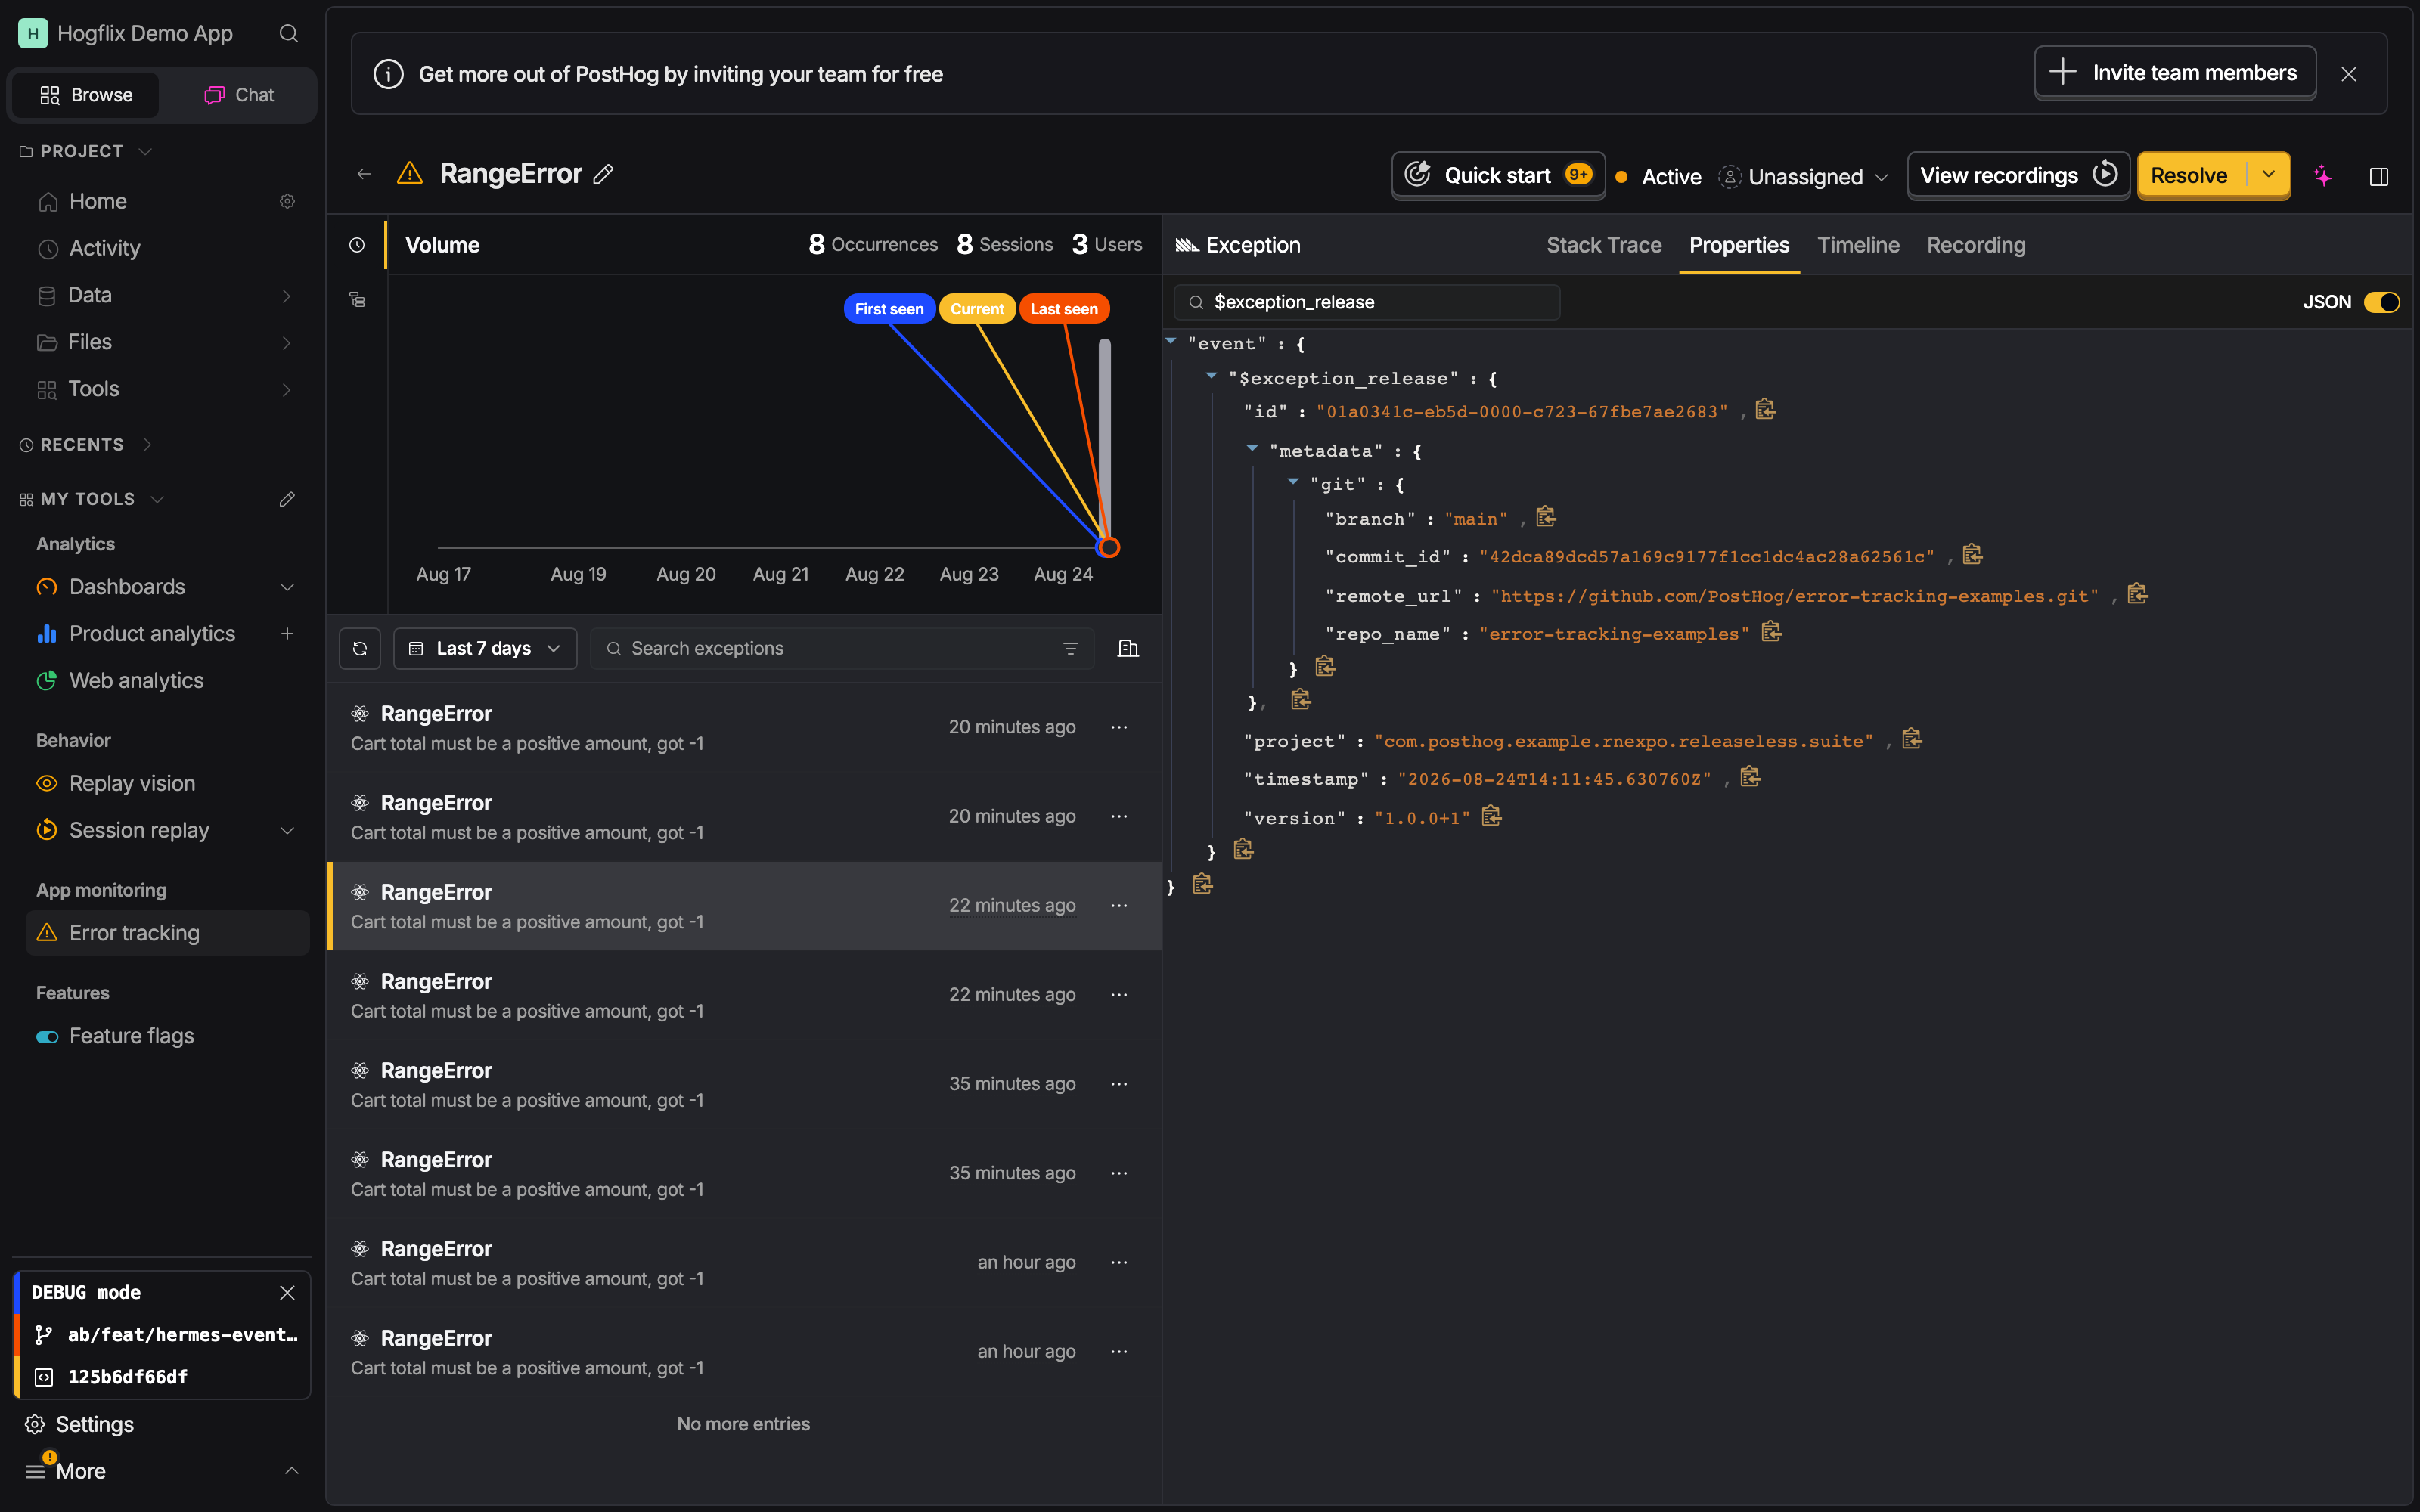Copy the project value

(1912, 739)
